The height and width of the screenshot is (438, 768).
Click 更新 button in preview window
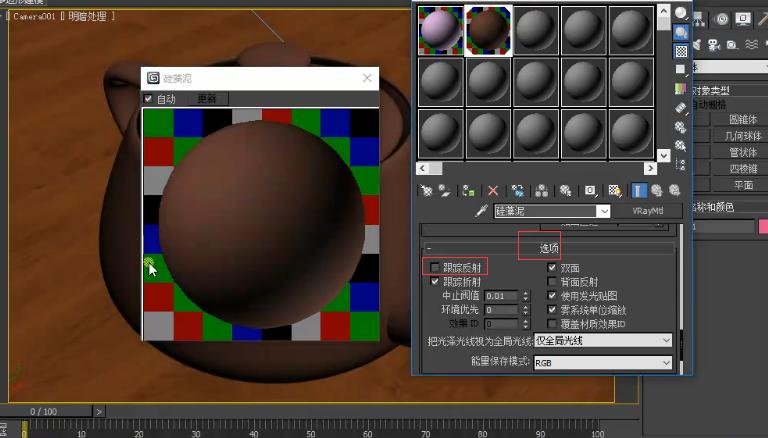coord(207,99)
